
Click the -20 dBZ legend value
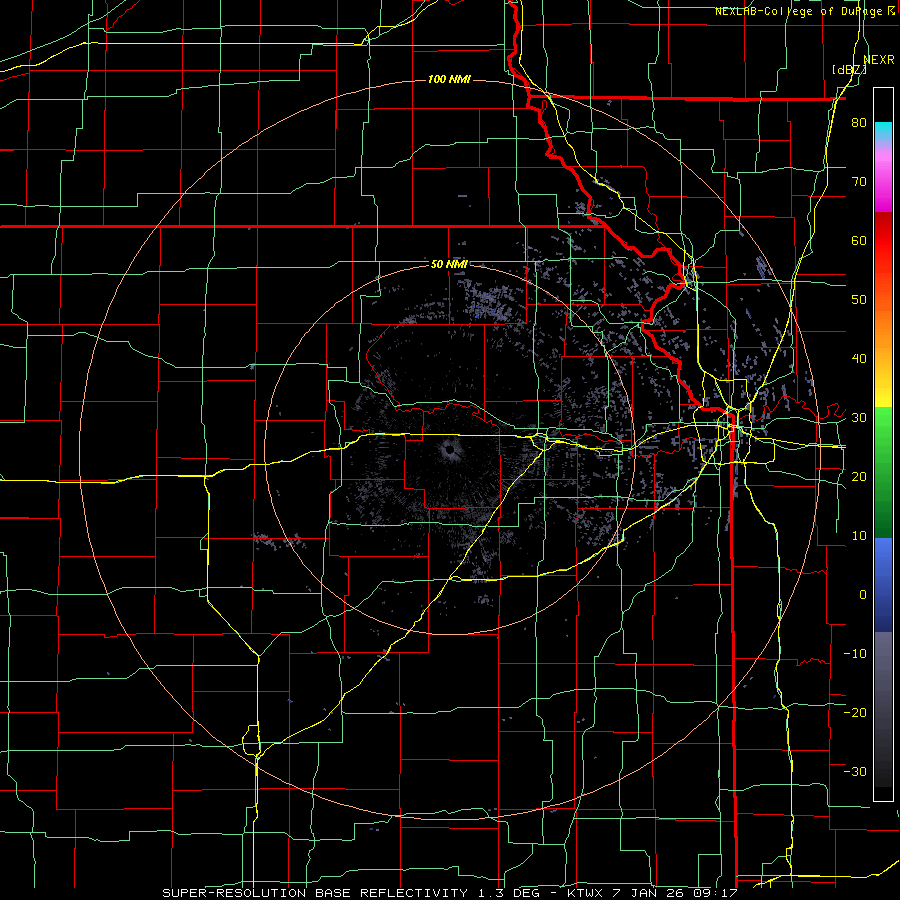click(x=855, y=712)
